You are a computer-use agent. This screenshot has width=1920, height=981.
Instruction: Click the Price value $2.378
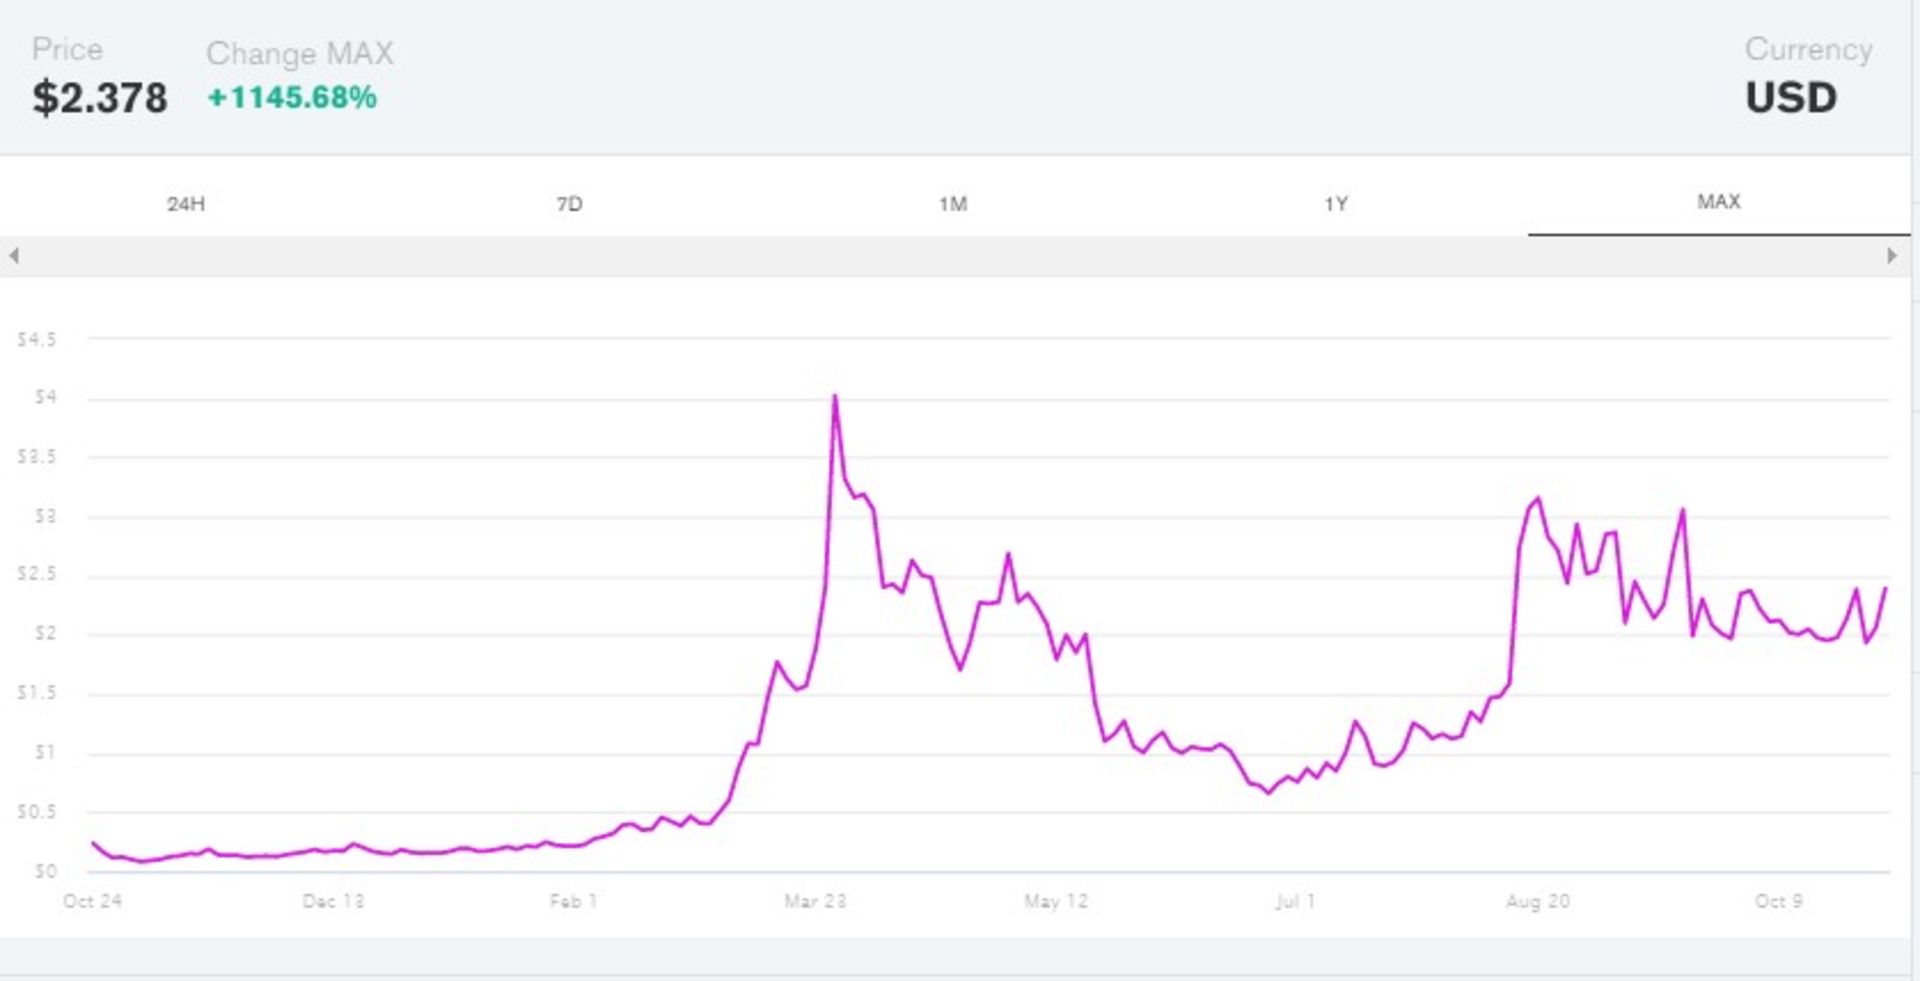(102, 98)
